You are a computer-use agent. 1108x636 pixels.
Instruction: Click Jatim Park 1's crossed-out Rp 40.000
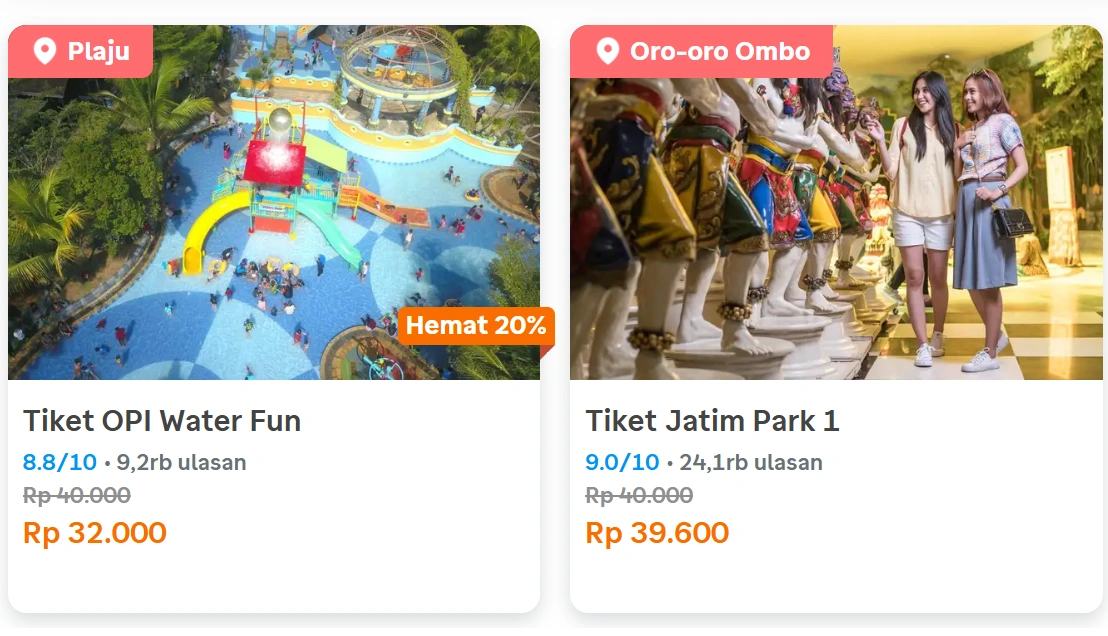click(x=639, y=495)
